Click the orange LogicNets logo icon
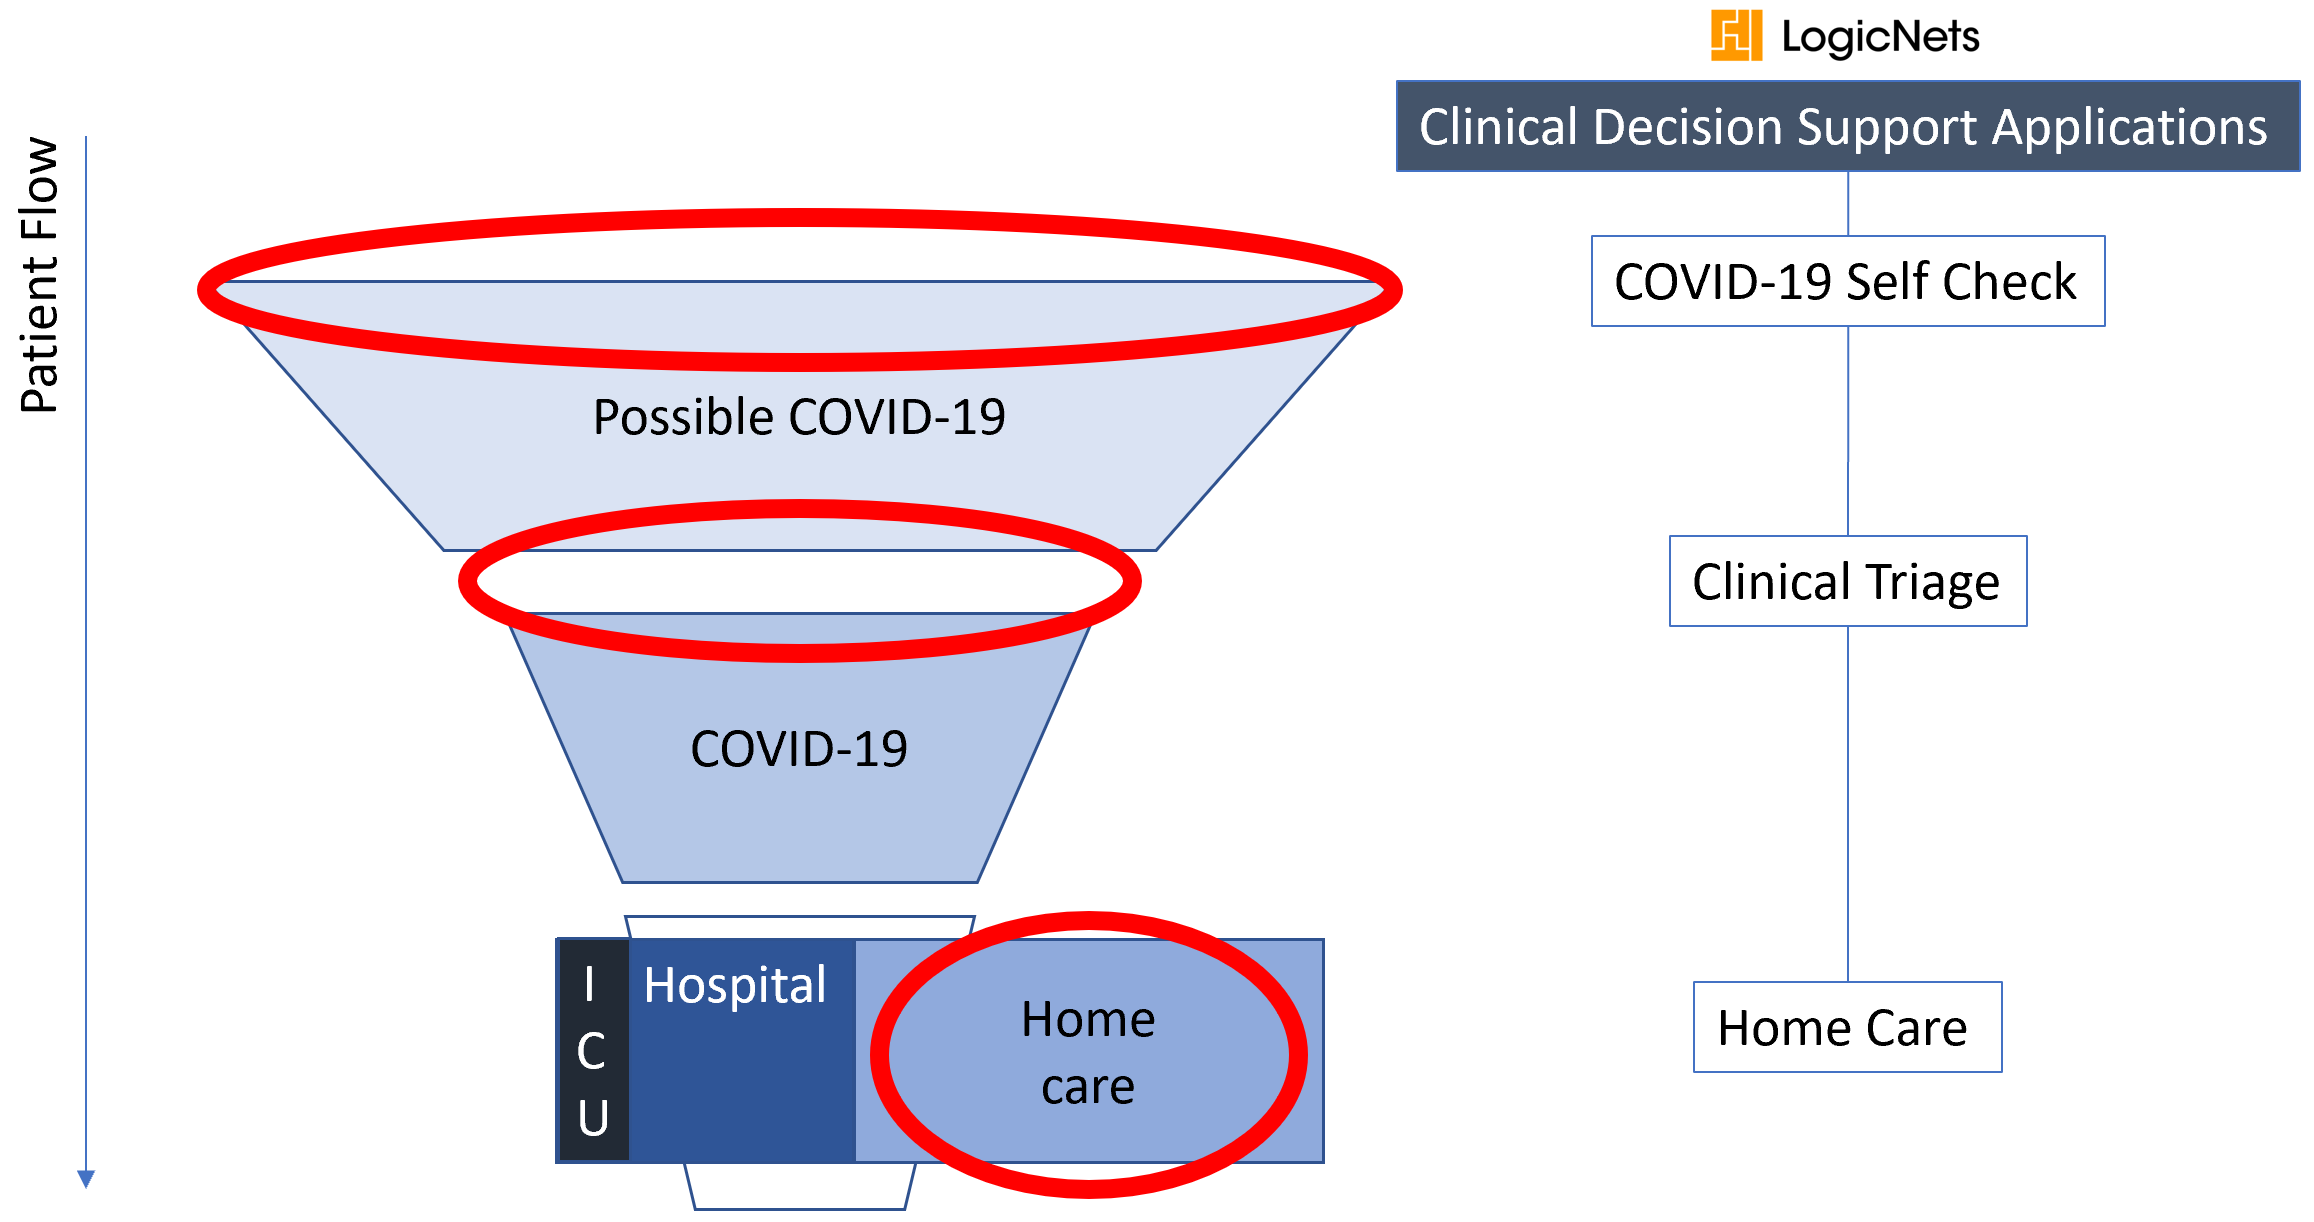This screenshot has height=1222, width=2314. click(x=1736, y=35)
